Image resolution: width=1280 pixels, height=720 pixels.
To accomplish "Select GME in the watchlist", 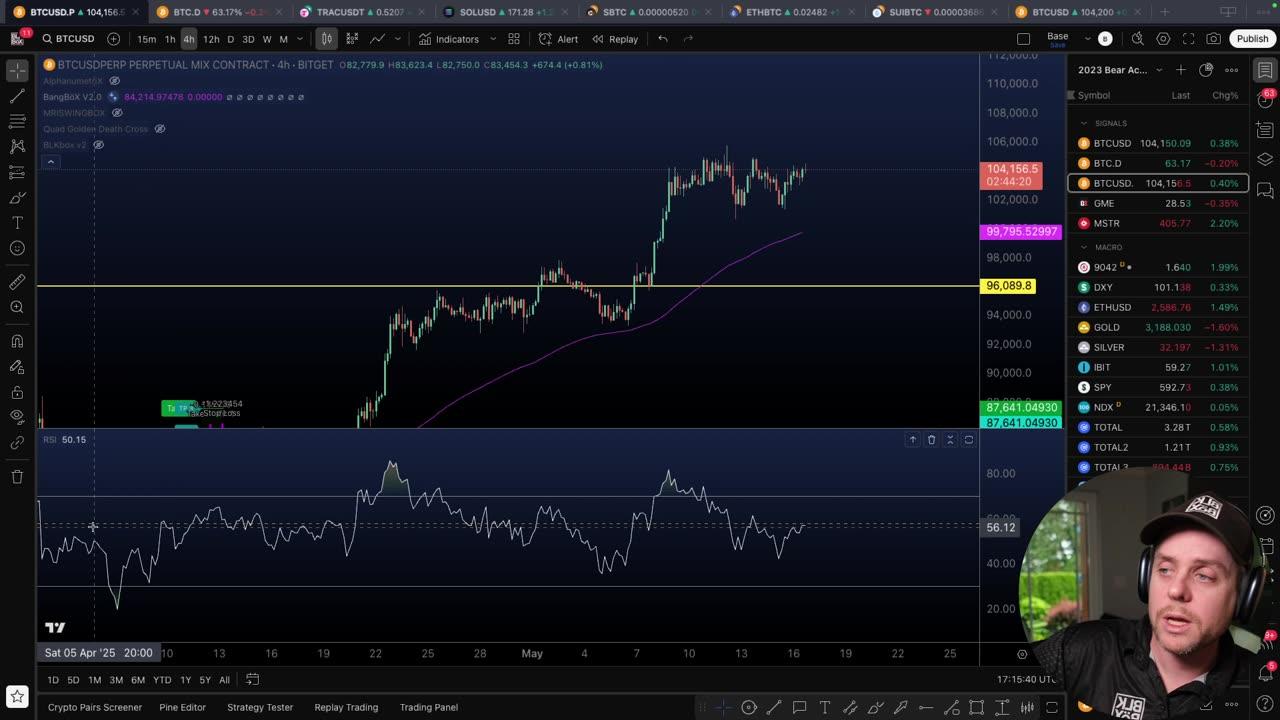I will pyautogui.click(x=1158, y=203).
